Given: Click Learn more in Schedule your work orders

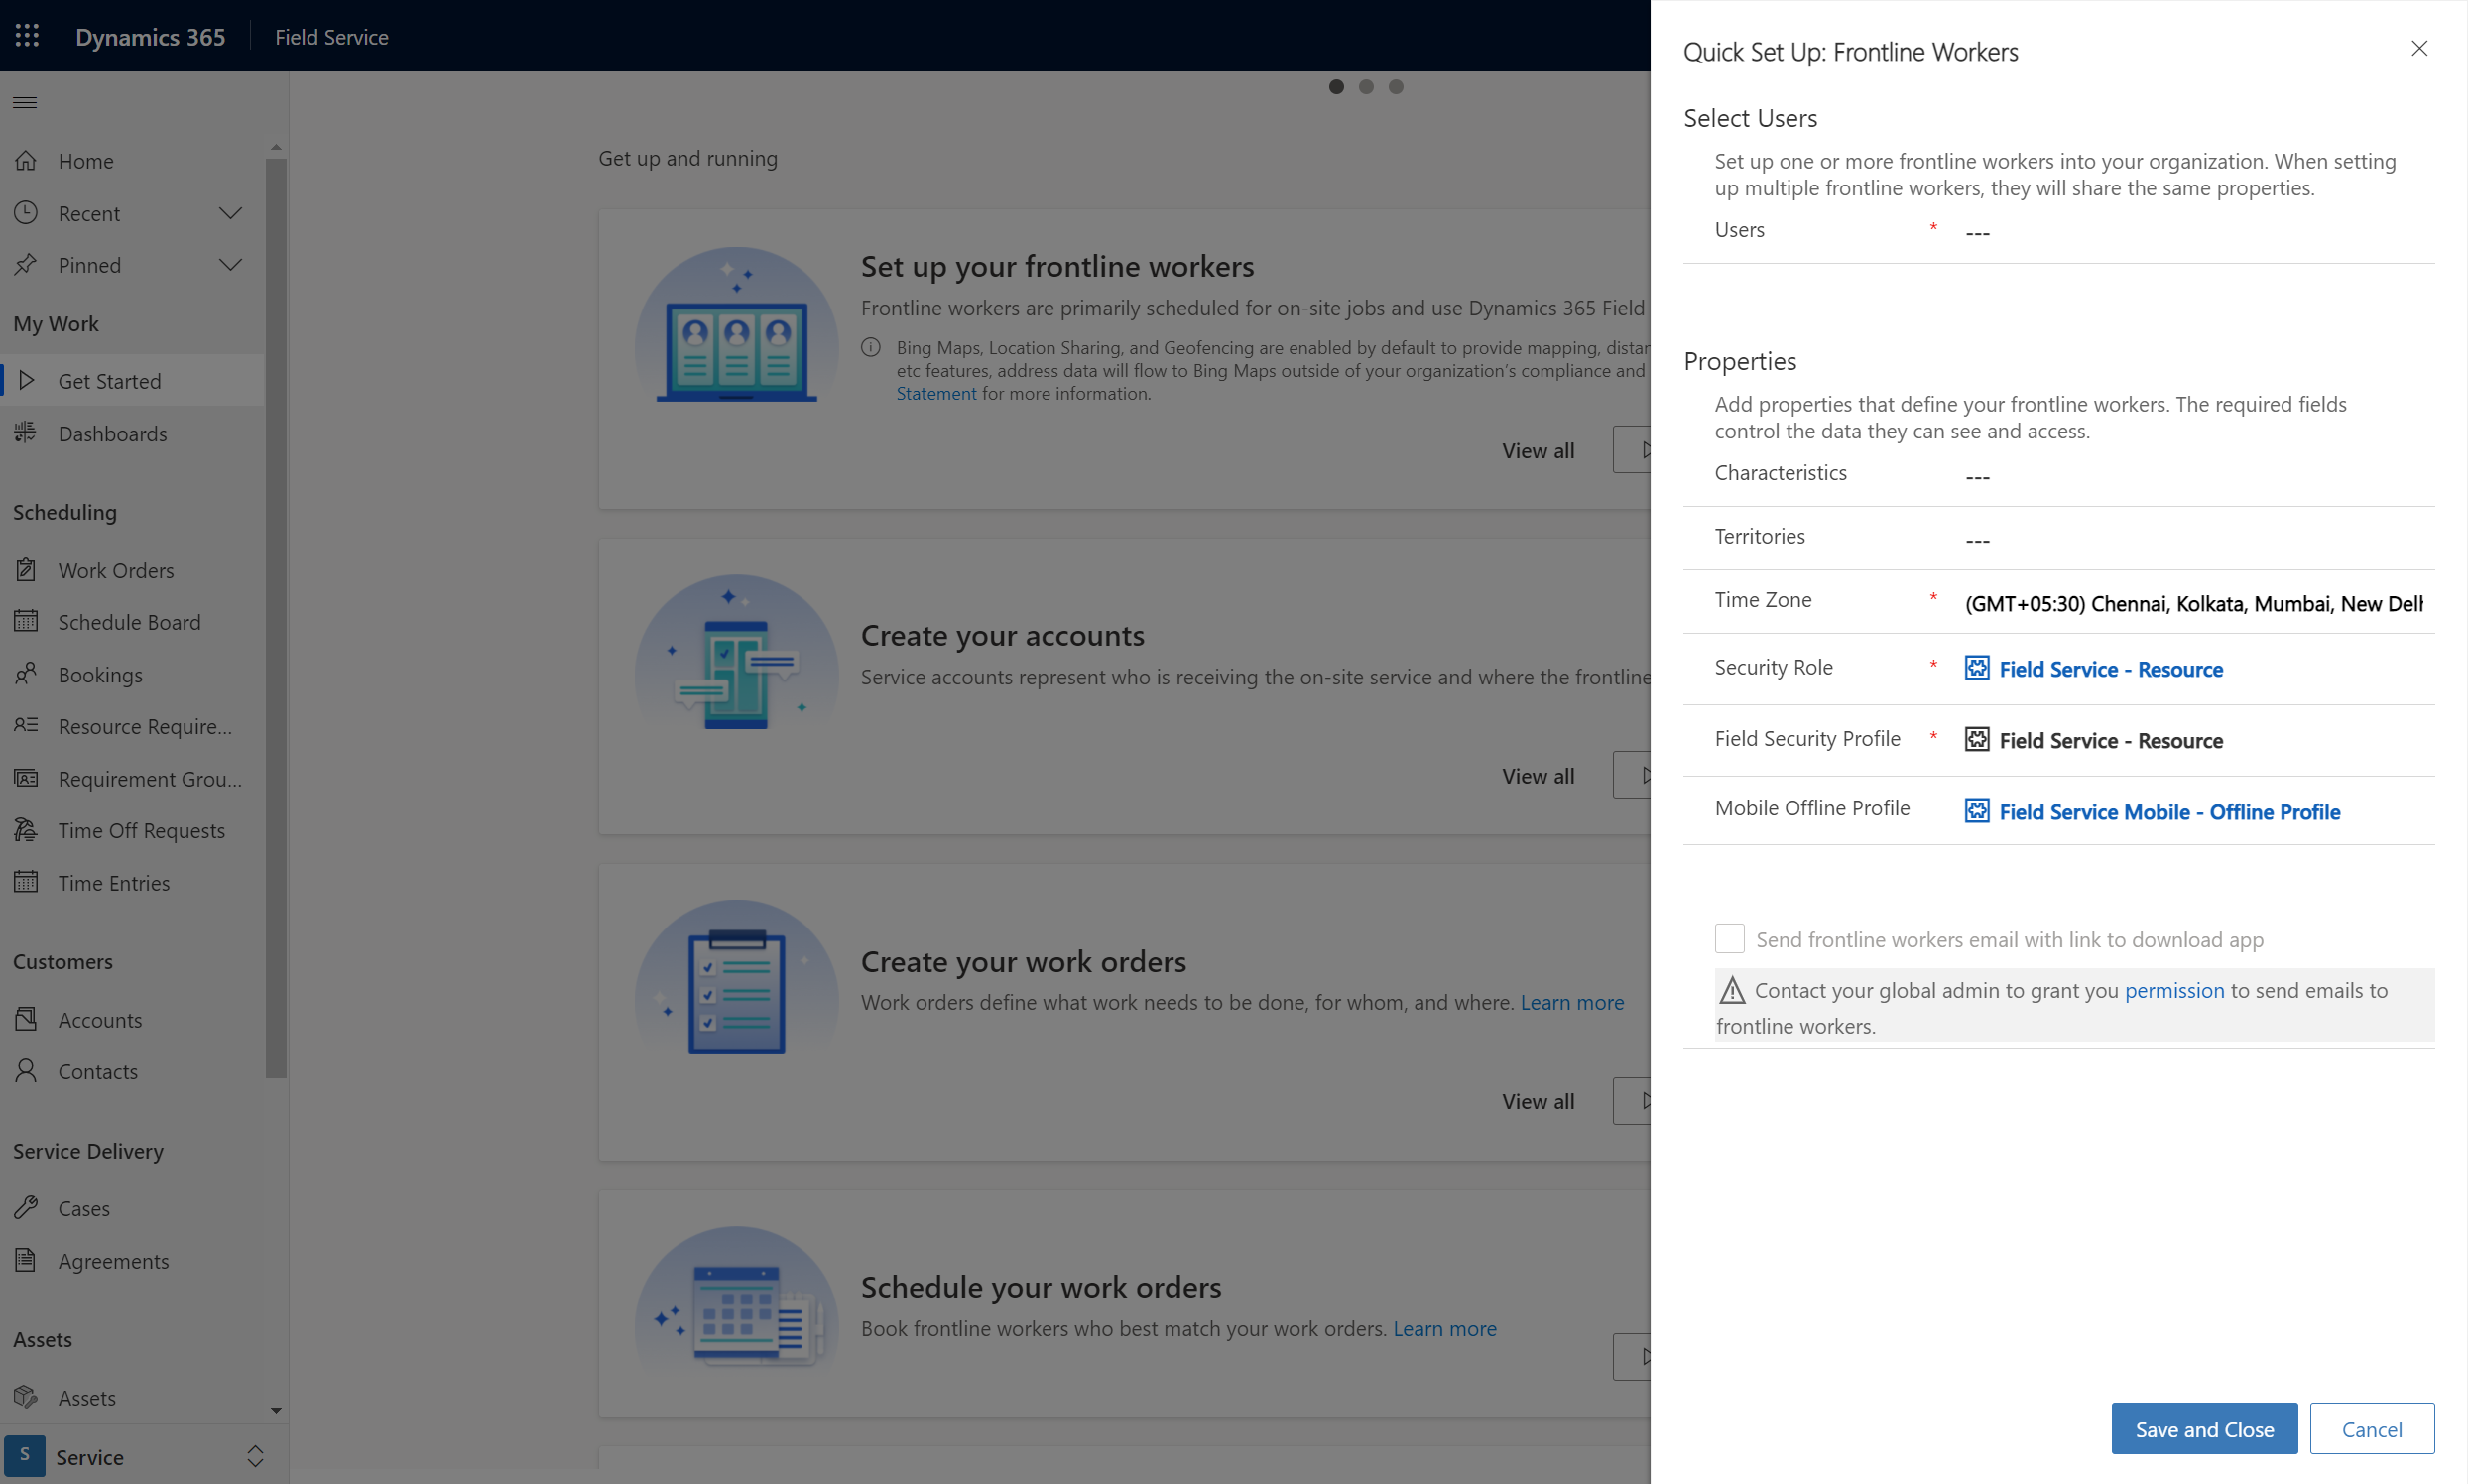Looking at the screenshot, I should 1444,1328.
